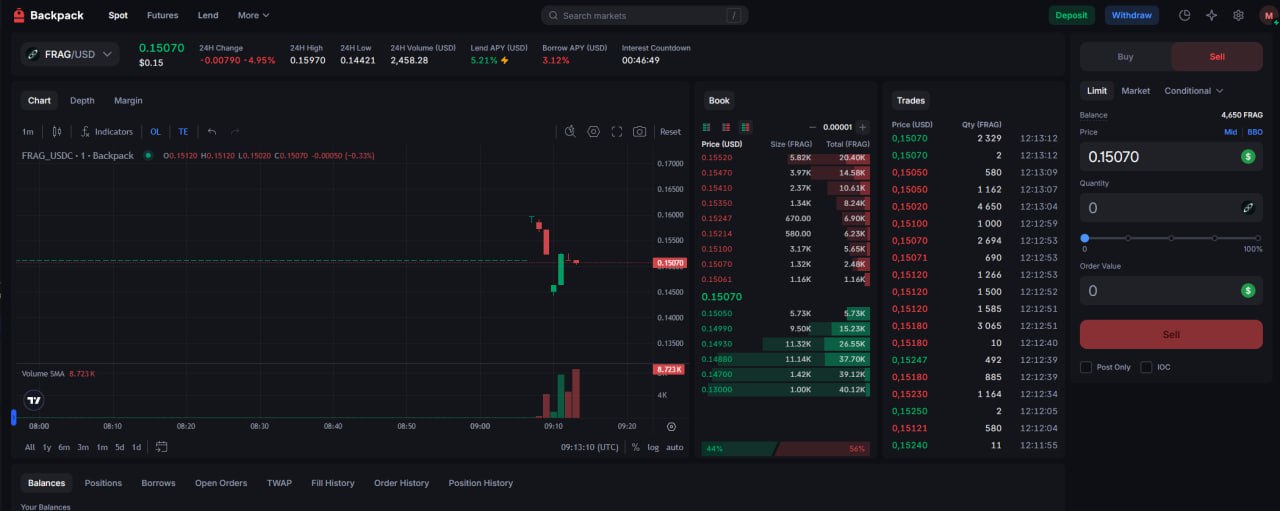Open the Open Orders tab
Image resolution: width=1280 pixels, height=511 pixels.
[x=221, y=483]
